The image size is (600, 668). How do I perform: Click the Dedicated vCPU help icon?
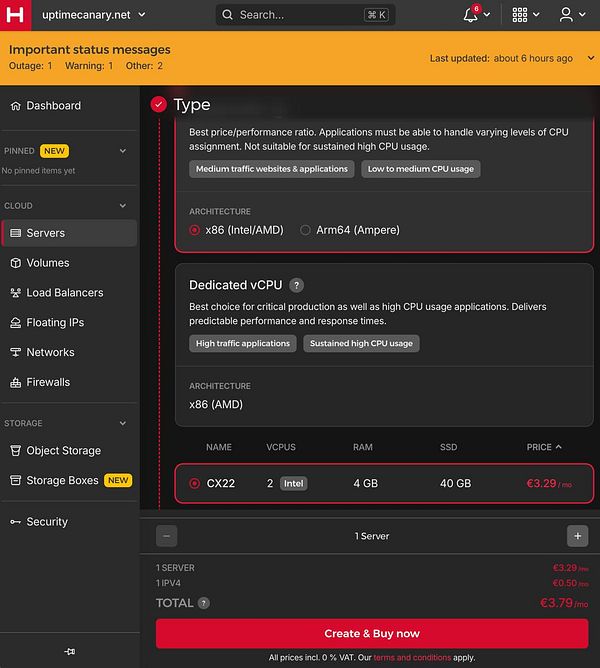tap(297, 285)
